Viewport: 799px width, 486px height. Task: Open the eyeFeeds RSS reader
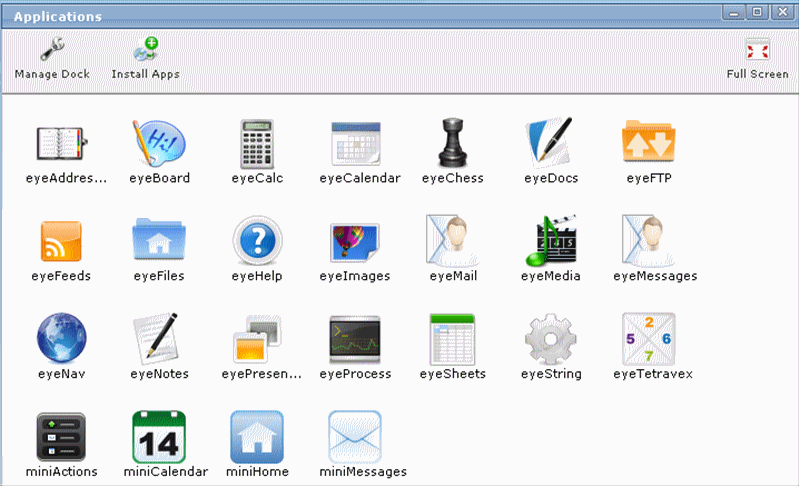[x=61, y=242]
